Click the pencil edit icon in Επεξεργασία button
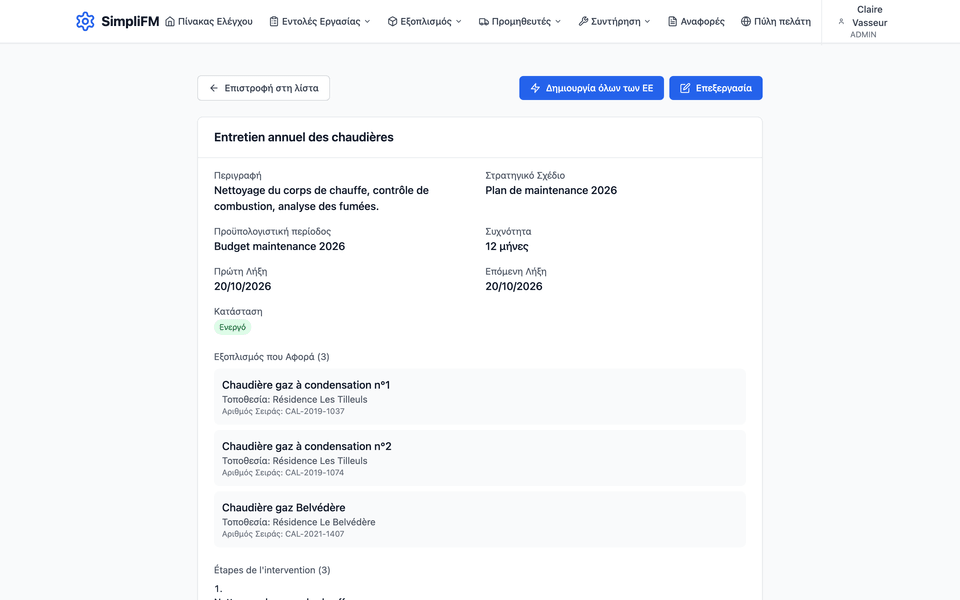This screenshot has height=600, width=960. (x=685, y=88)
